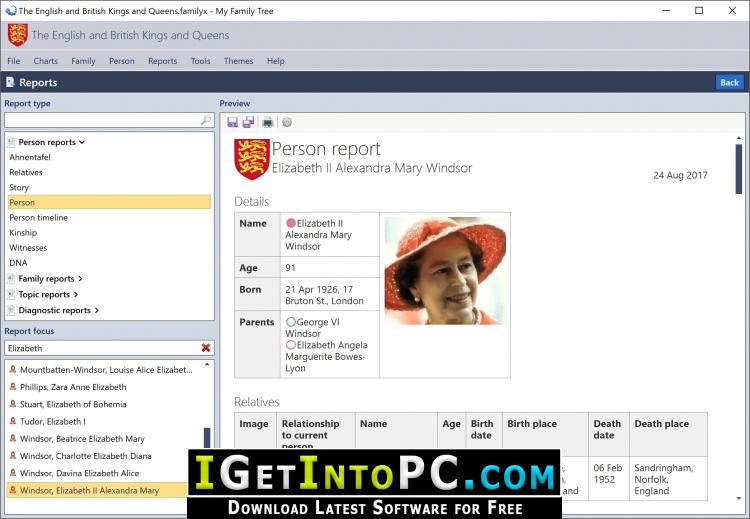Click the person icon of Phillips, Zara Anne Elizabeth
This screenshot has height=519, width=750.
coord(13,386)
